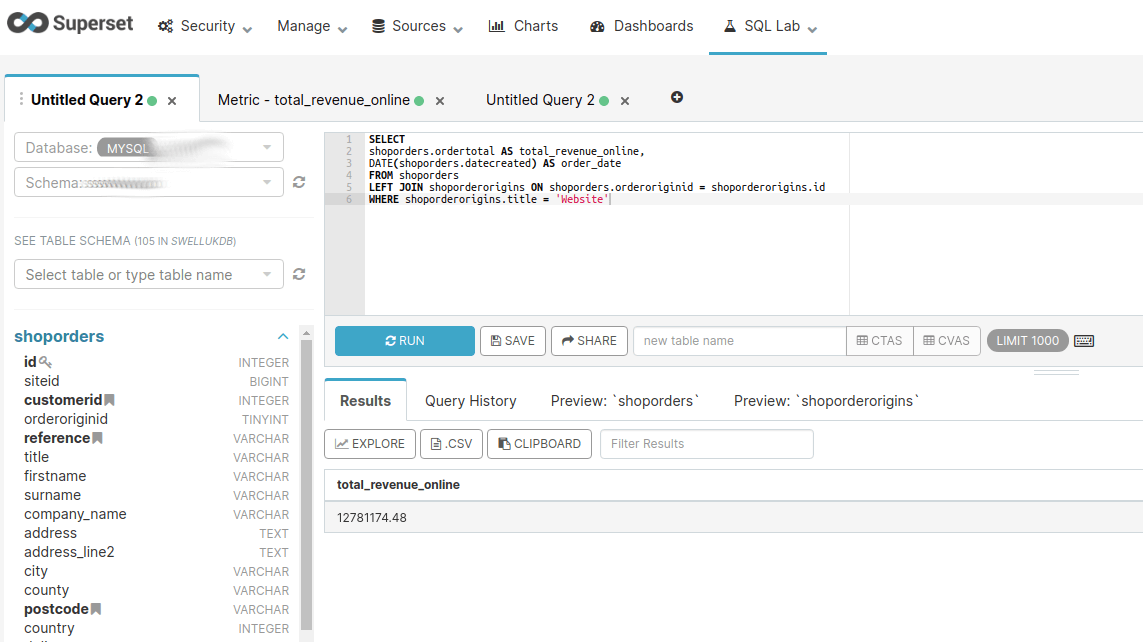Download results as .CSV

tap(451, 444)
